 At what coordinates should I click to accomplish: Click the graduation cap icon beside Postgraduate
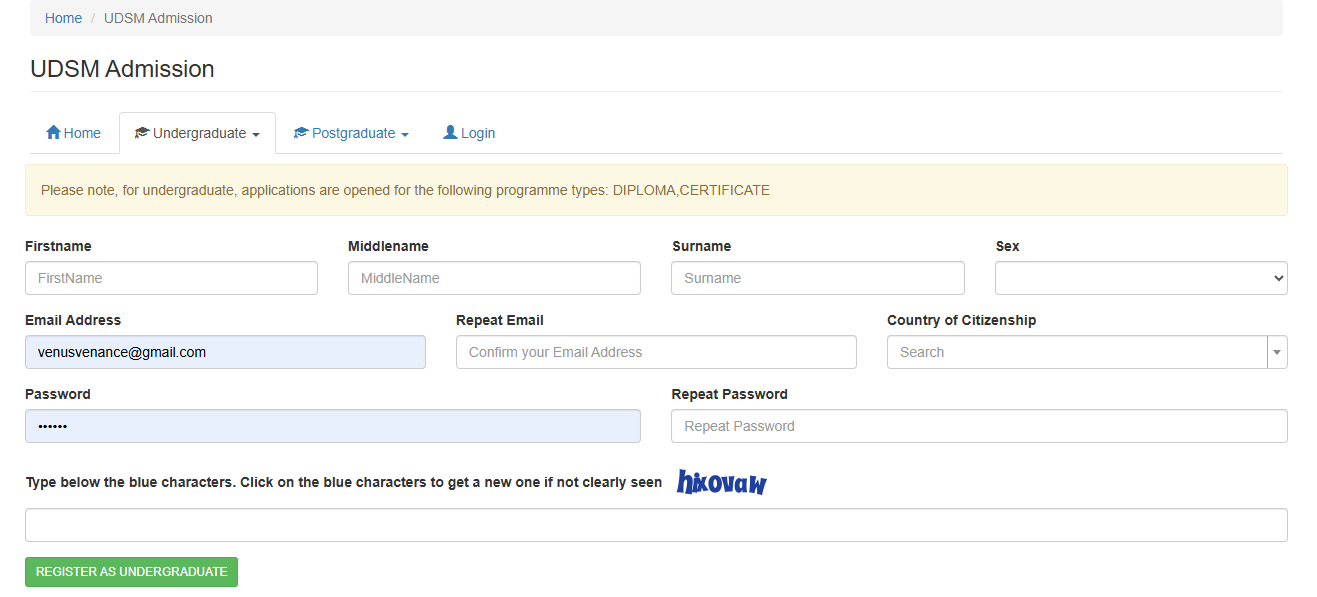[301, 133]
